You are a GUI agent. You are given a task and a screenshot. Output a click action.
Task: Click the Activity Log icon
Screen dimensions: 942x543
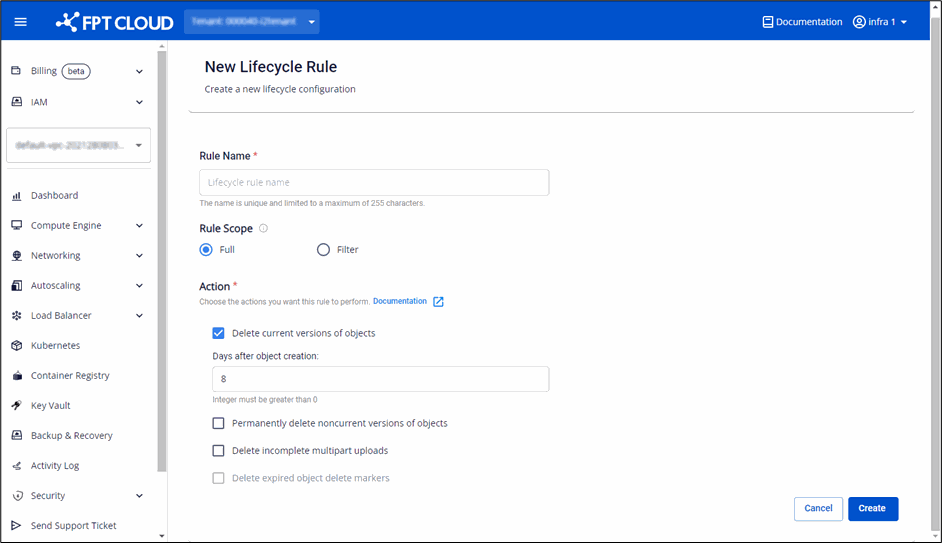click(17, 466)
